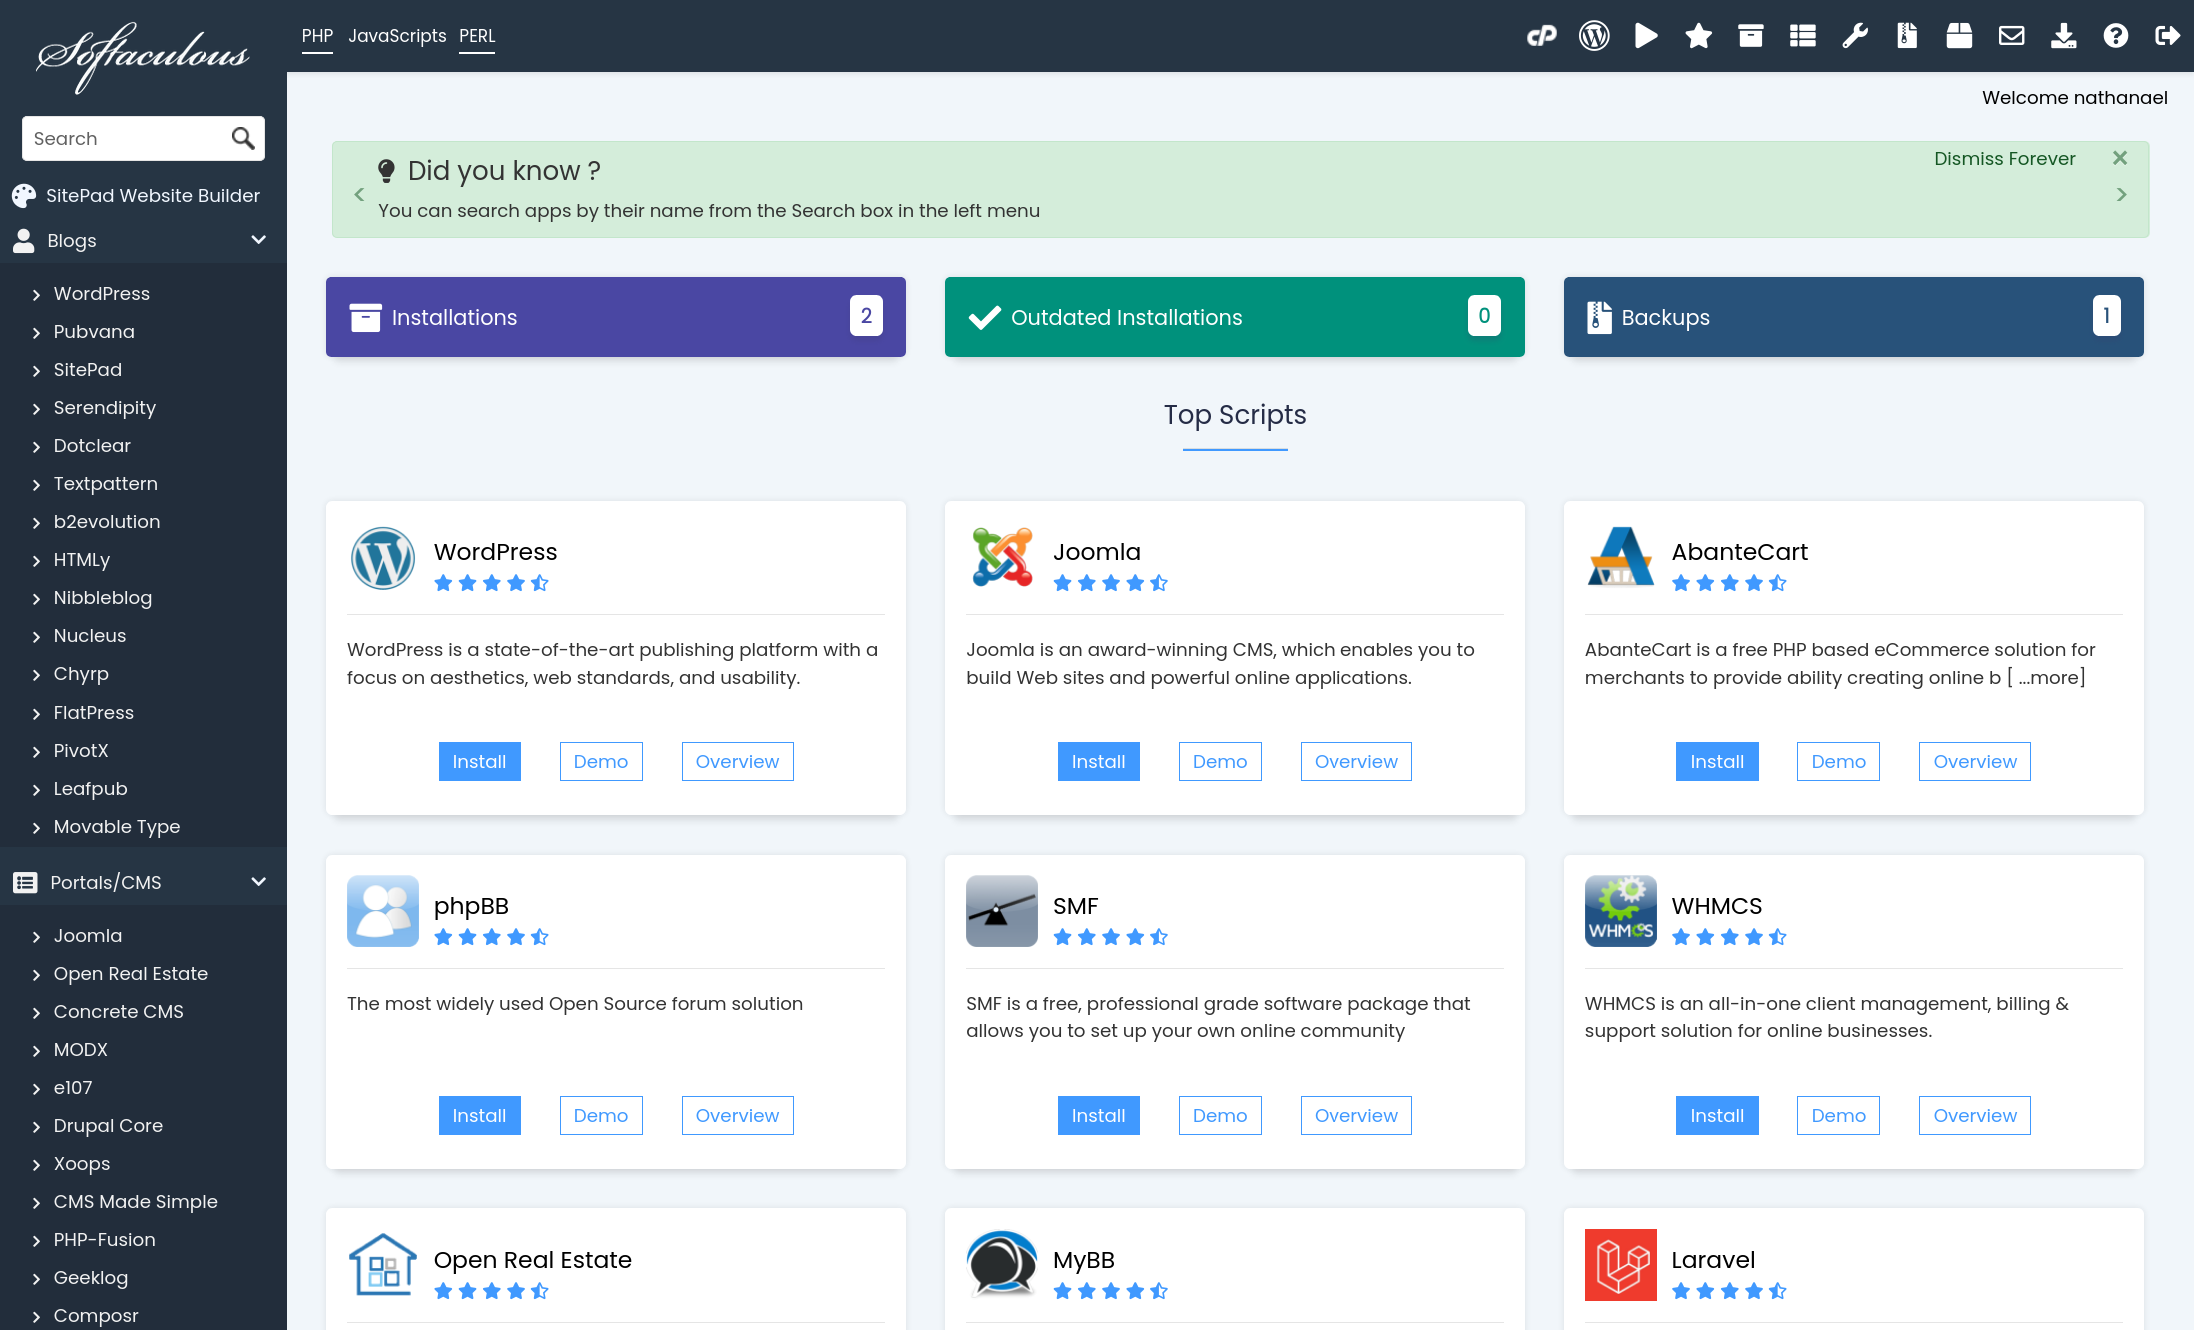Open the help question mark icon
The width and height of the screenshot is (2195, 1330).
(x=2115, y=36)
